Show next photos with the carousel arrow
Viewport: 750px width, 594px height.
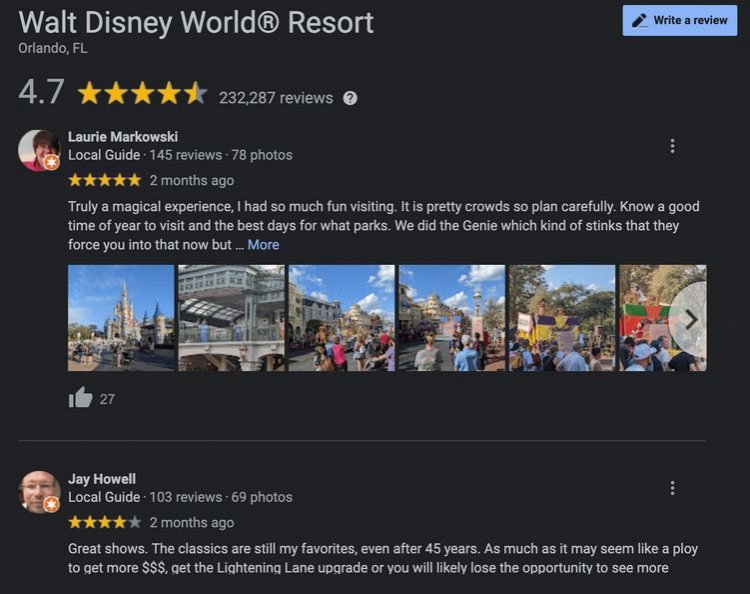[x=690, y=319]
